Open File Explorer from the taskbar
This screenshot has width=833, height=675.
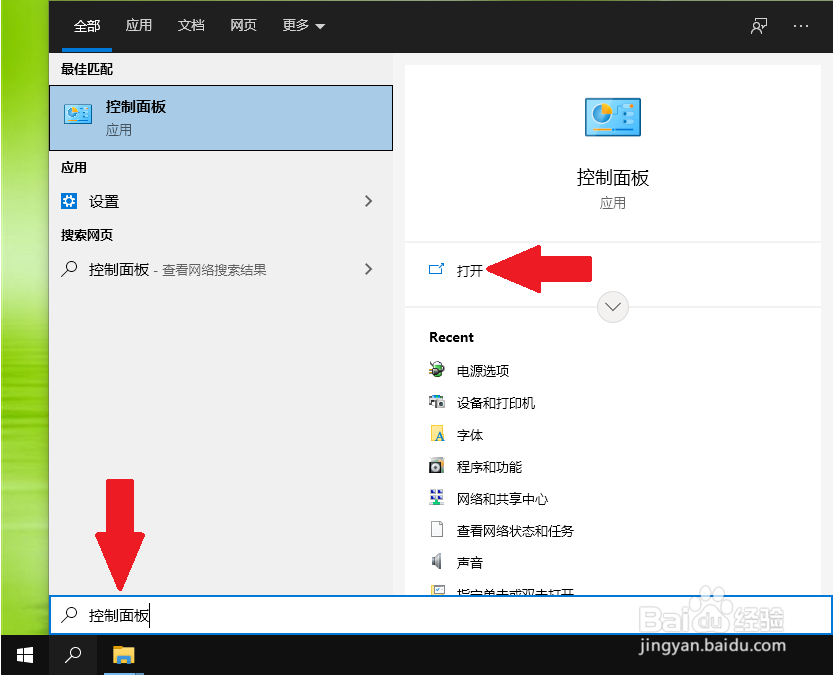pyautogui.click(x=124, y=655)
